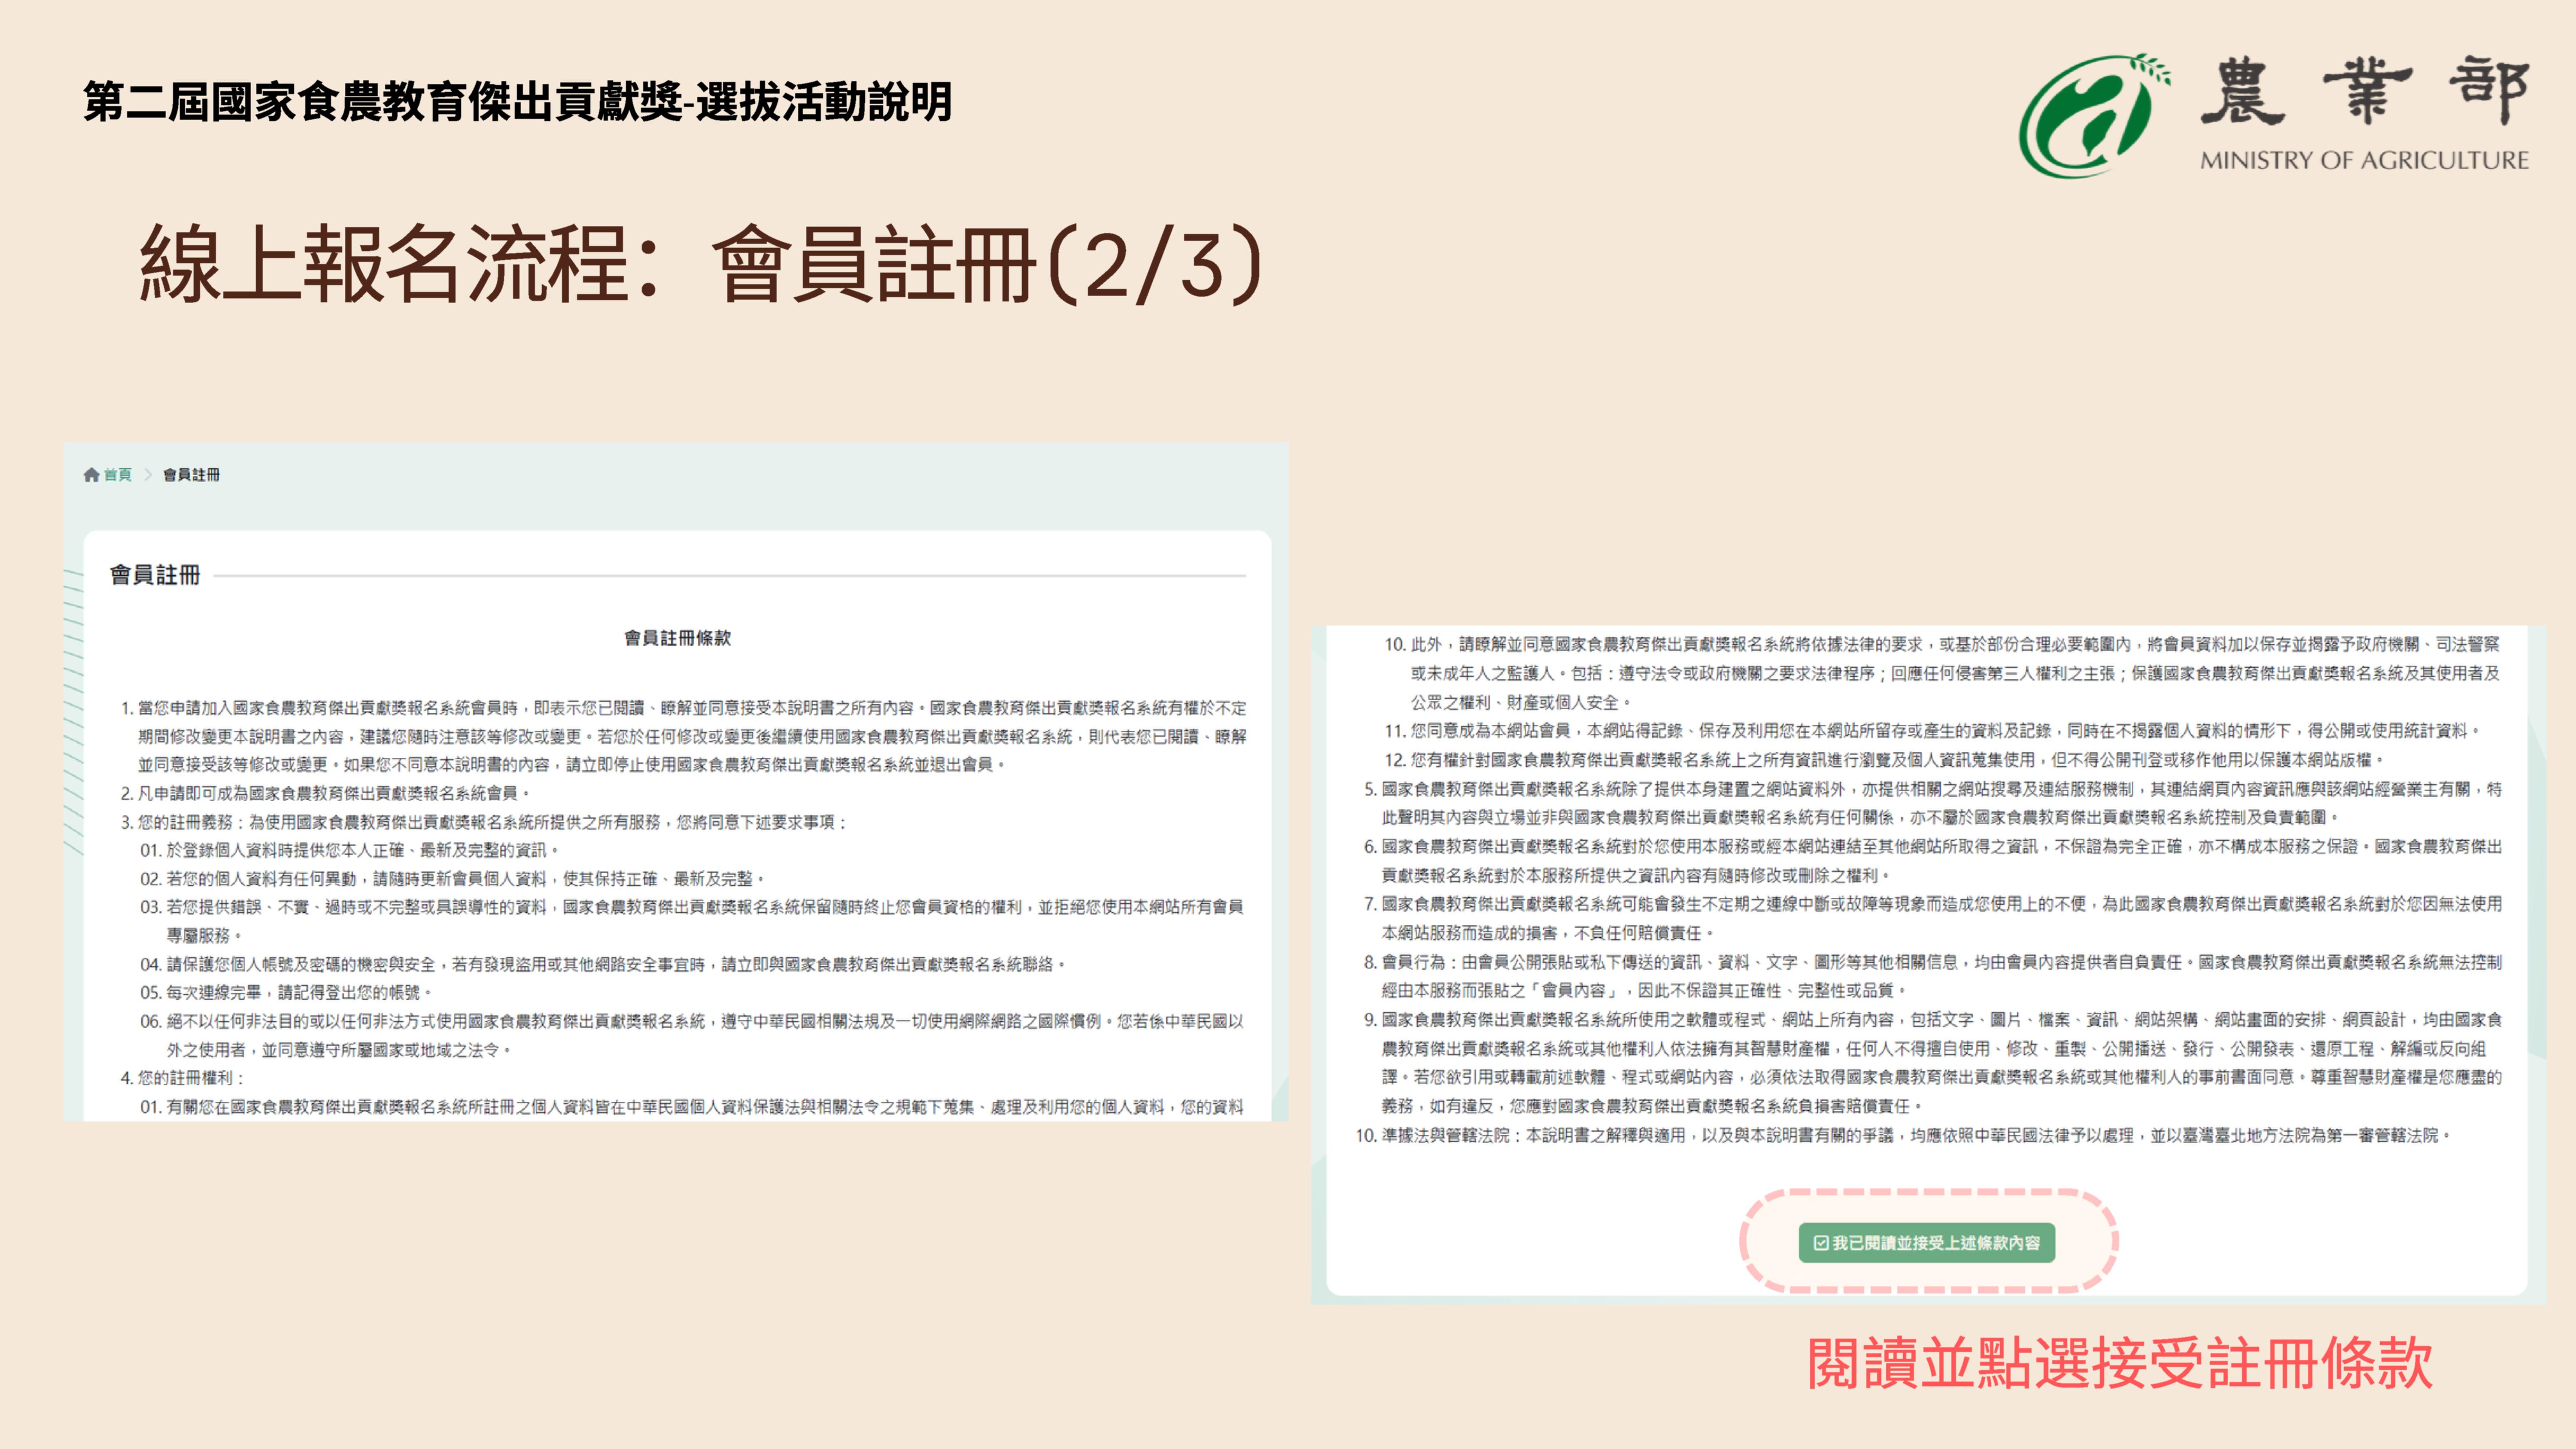The width and height of the screenshot is (2576, 1449).
Task: Click item 01 於登錄個人資料時提供您本人正確
Action: 349,850
